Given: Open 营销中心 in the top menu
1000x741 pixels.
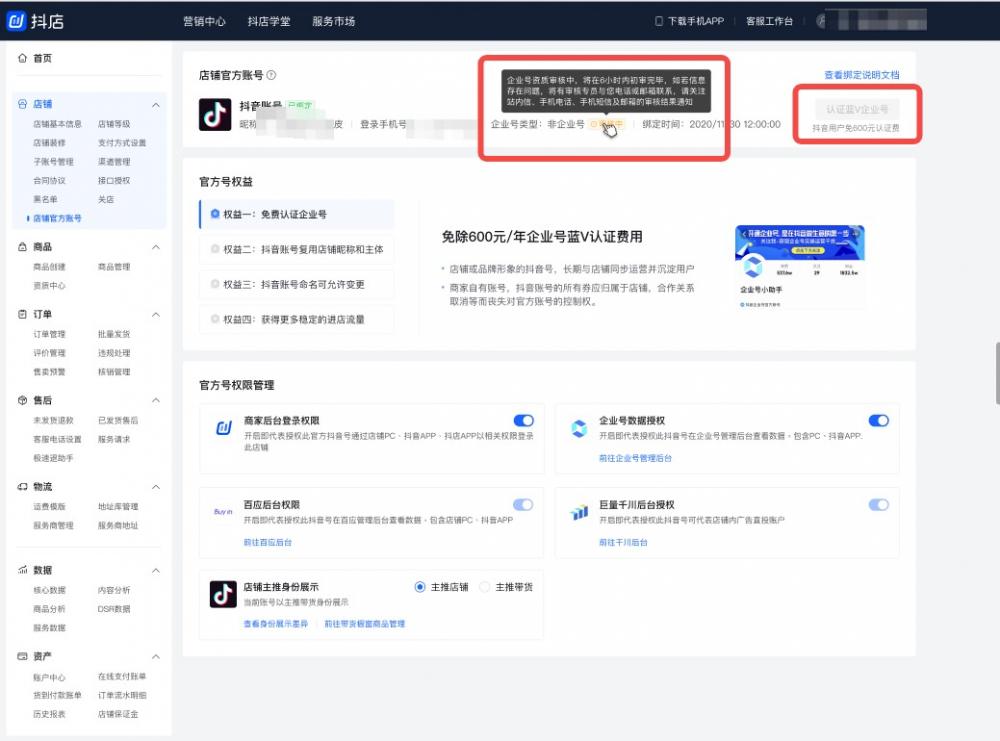Looking at the screenshot, I should coord(203,20).
